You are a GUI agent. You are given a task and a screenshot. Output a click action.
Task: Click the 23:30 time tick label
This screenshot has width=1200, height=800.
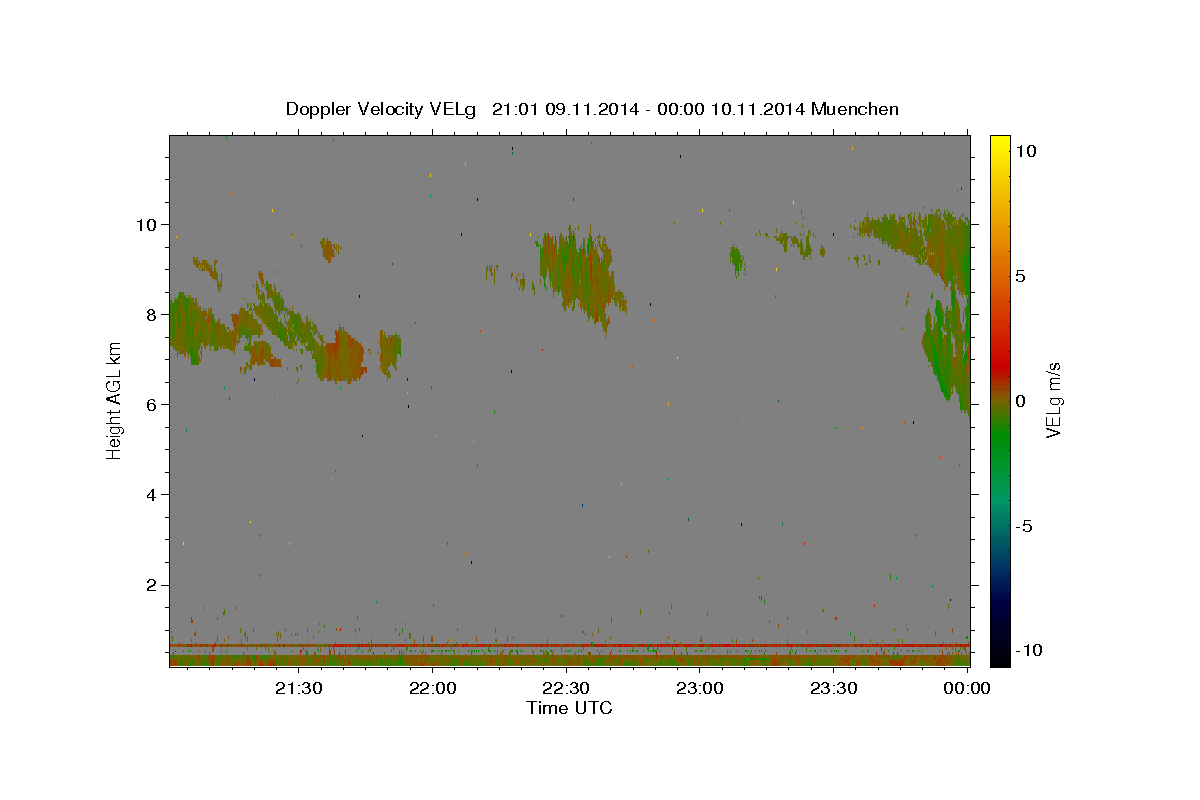pos(834,688)
